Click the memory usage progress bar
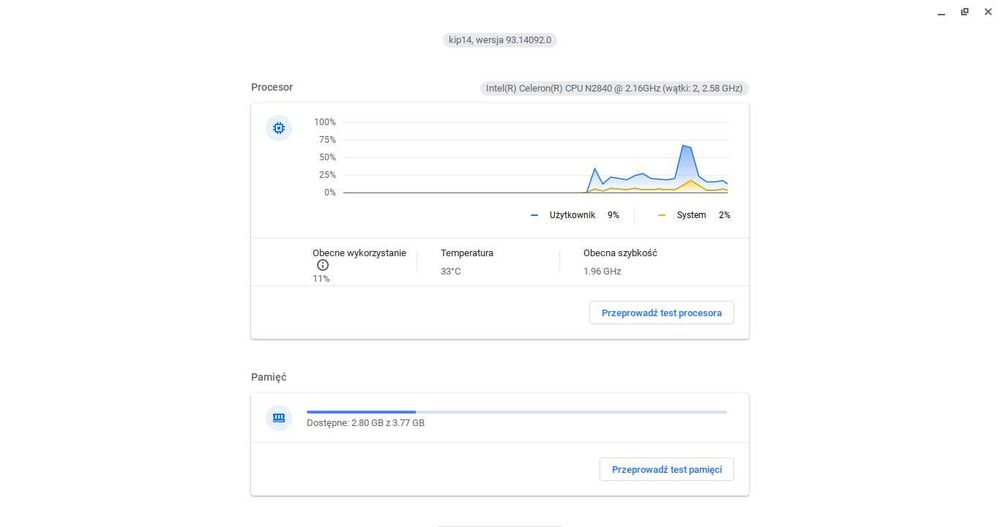This screenshot has height=527, width=1000. click(517, 412)
